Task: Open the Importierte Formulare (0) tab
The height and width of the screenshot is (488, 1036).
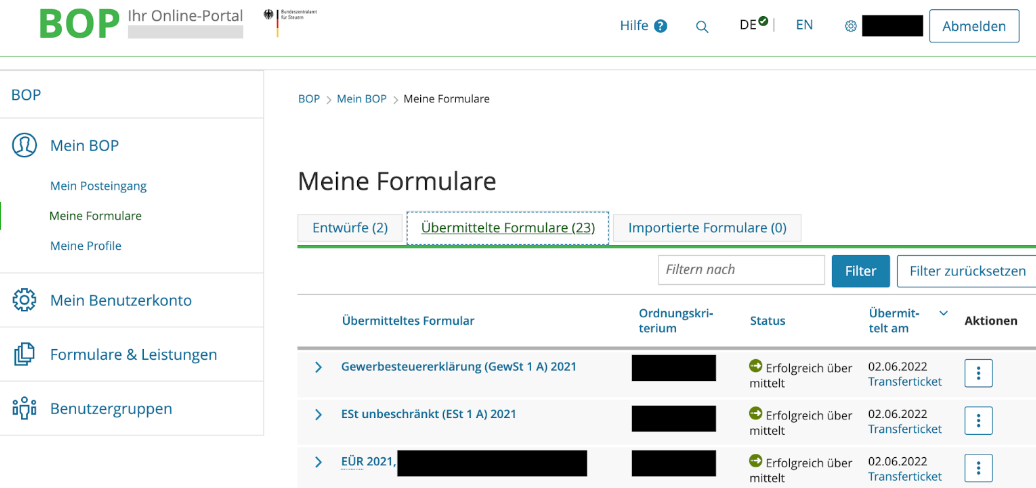Action: click(x=707, y=228)
